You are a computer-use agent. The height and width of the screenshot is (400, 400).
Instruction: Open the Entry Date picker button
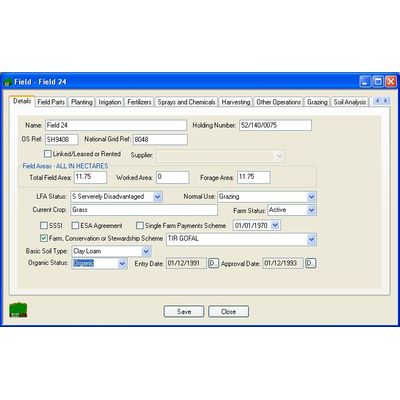(x=213, y=263)
